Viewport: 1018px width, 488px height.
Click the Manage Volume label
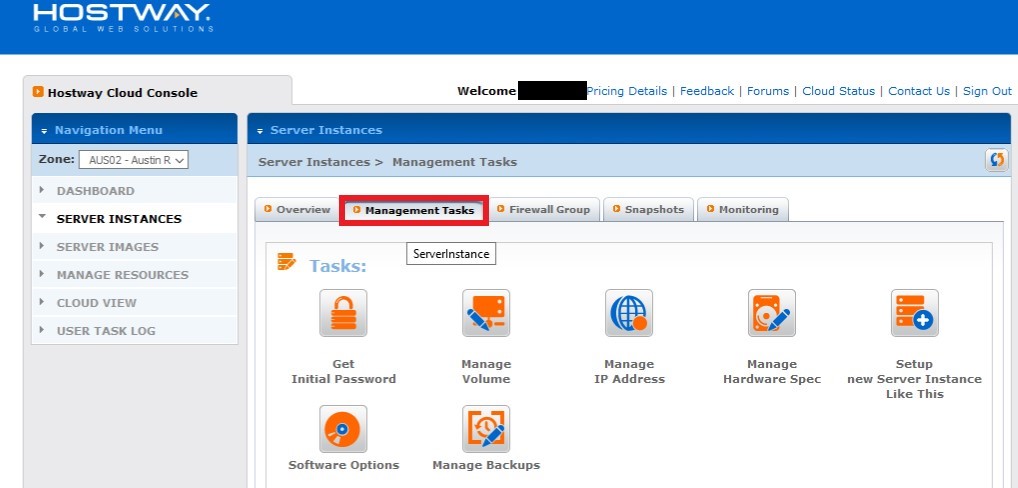(x=486, y=372)
